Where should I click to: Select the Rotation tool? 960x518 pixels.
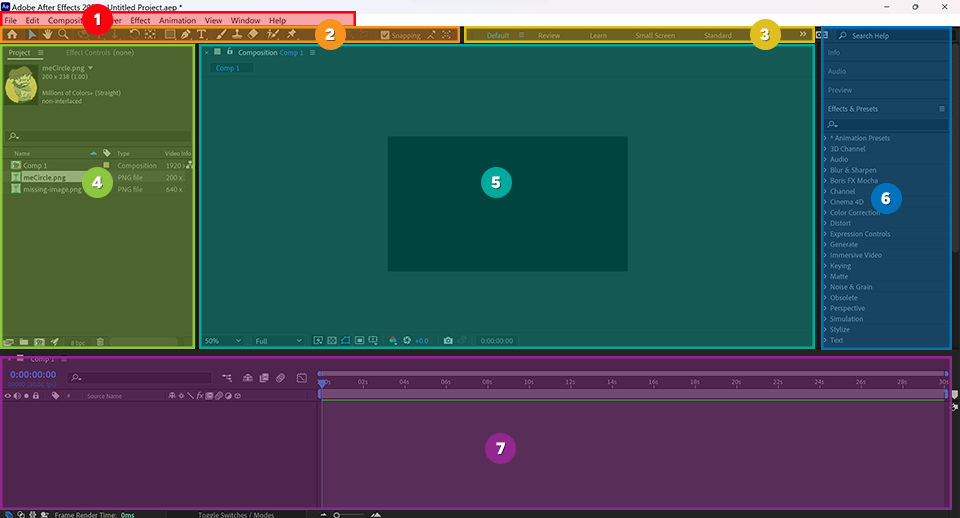[134, 35]
